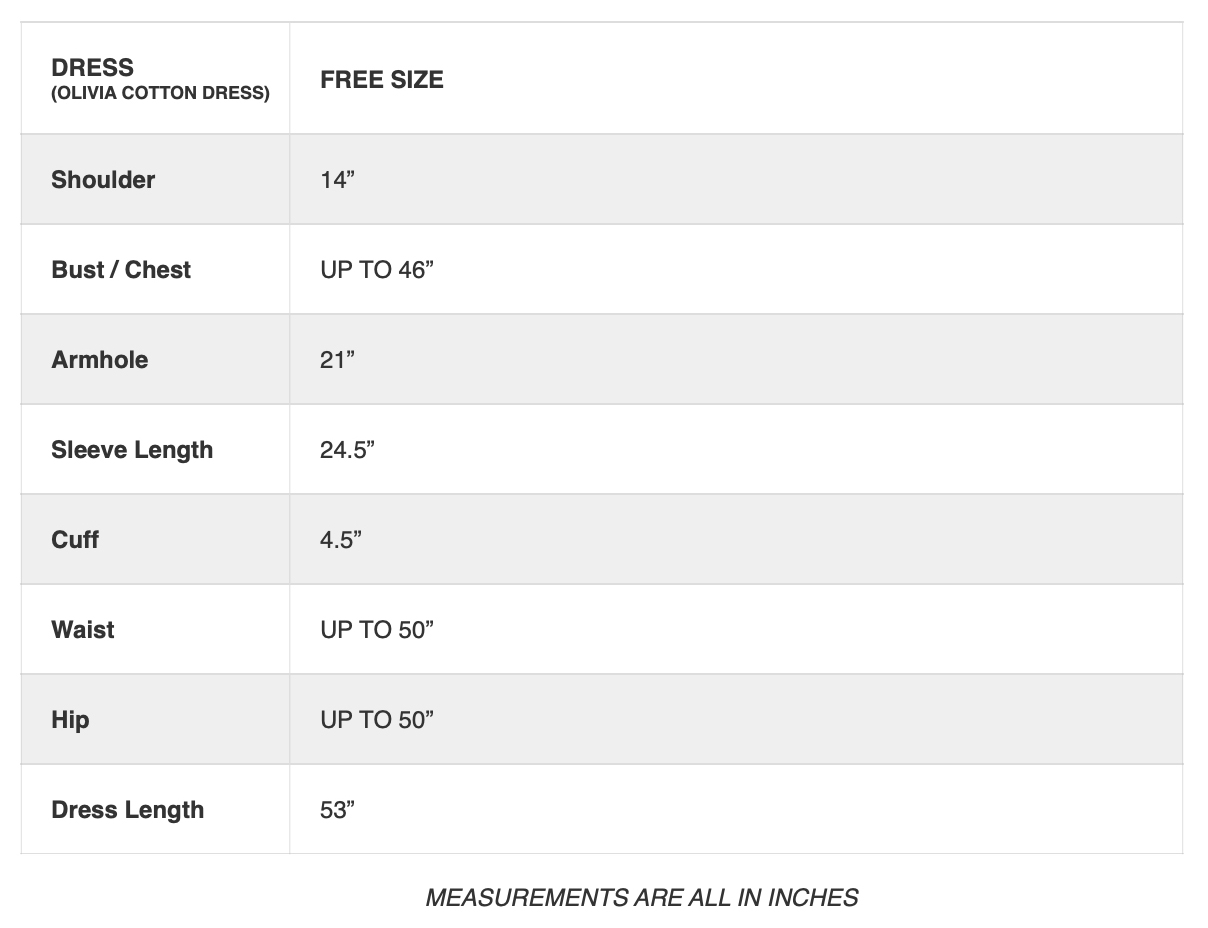This screenshot has height=928, width=1208.
Task: Click the UP TO 46” bust value
Action: 377,270
